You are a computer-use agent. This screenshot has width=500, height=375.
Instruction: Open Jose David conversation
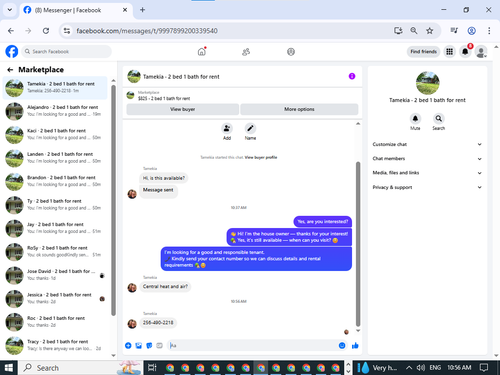pos(55,275)
